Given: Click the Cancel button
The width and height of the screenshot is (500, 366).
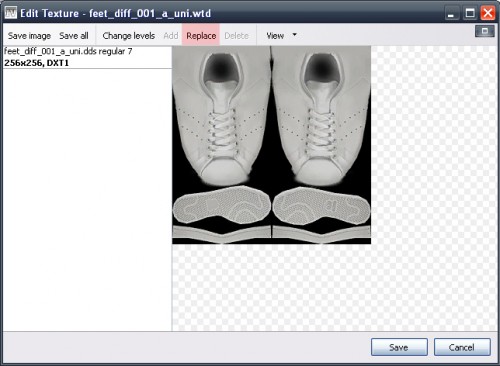Looking at the screenshot, I should click(462, 347).
